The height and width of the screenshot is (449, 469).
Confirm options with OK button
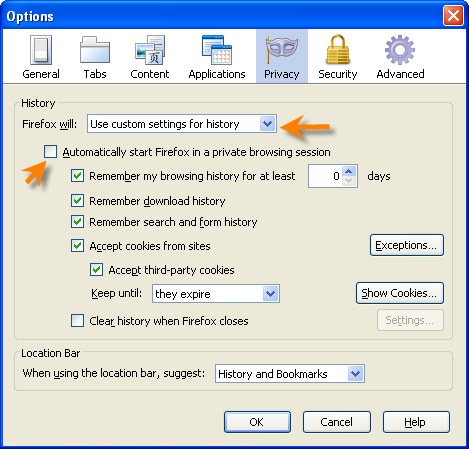point(257,422)
